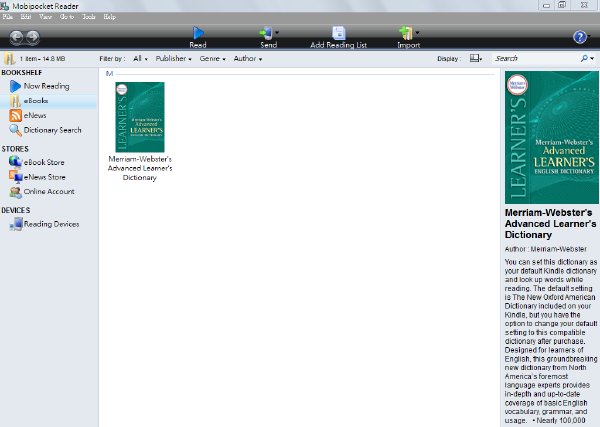Click the Add Reading List label

[339, 45]
